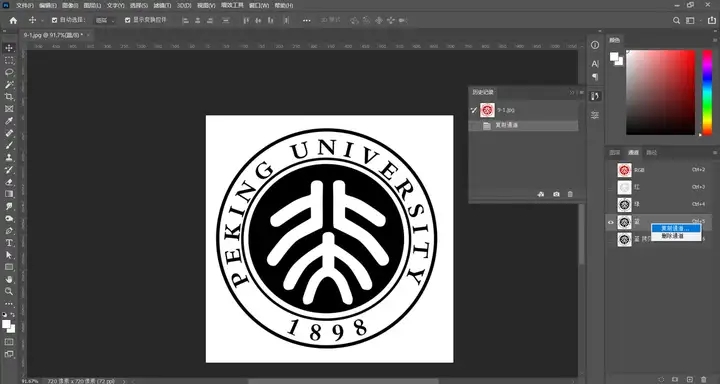This screenshot has width=720, height=384.
Task: Click the Share icon at top right
Action: [x=712, y=20]
